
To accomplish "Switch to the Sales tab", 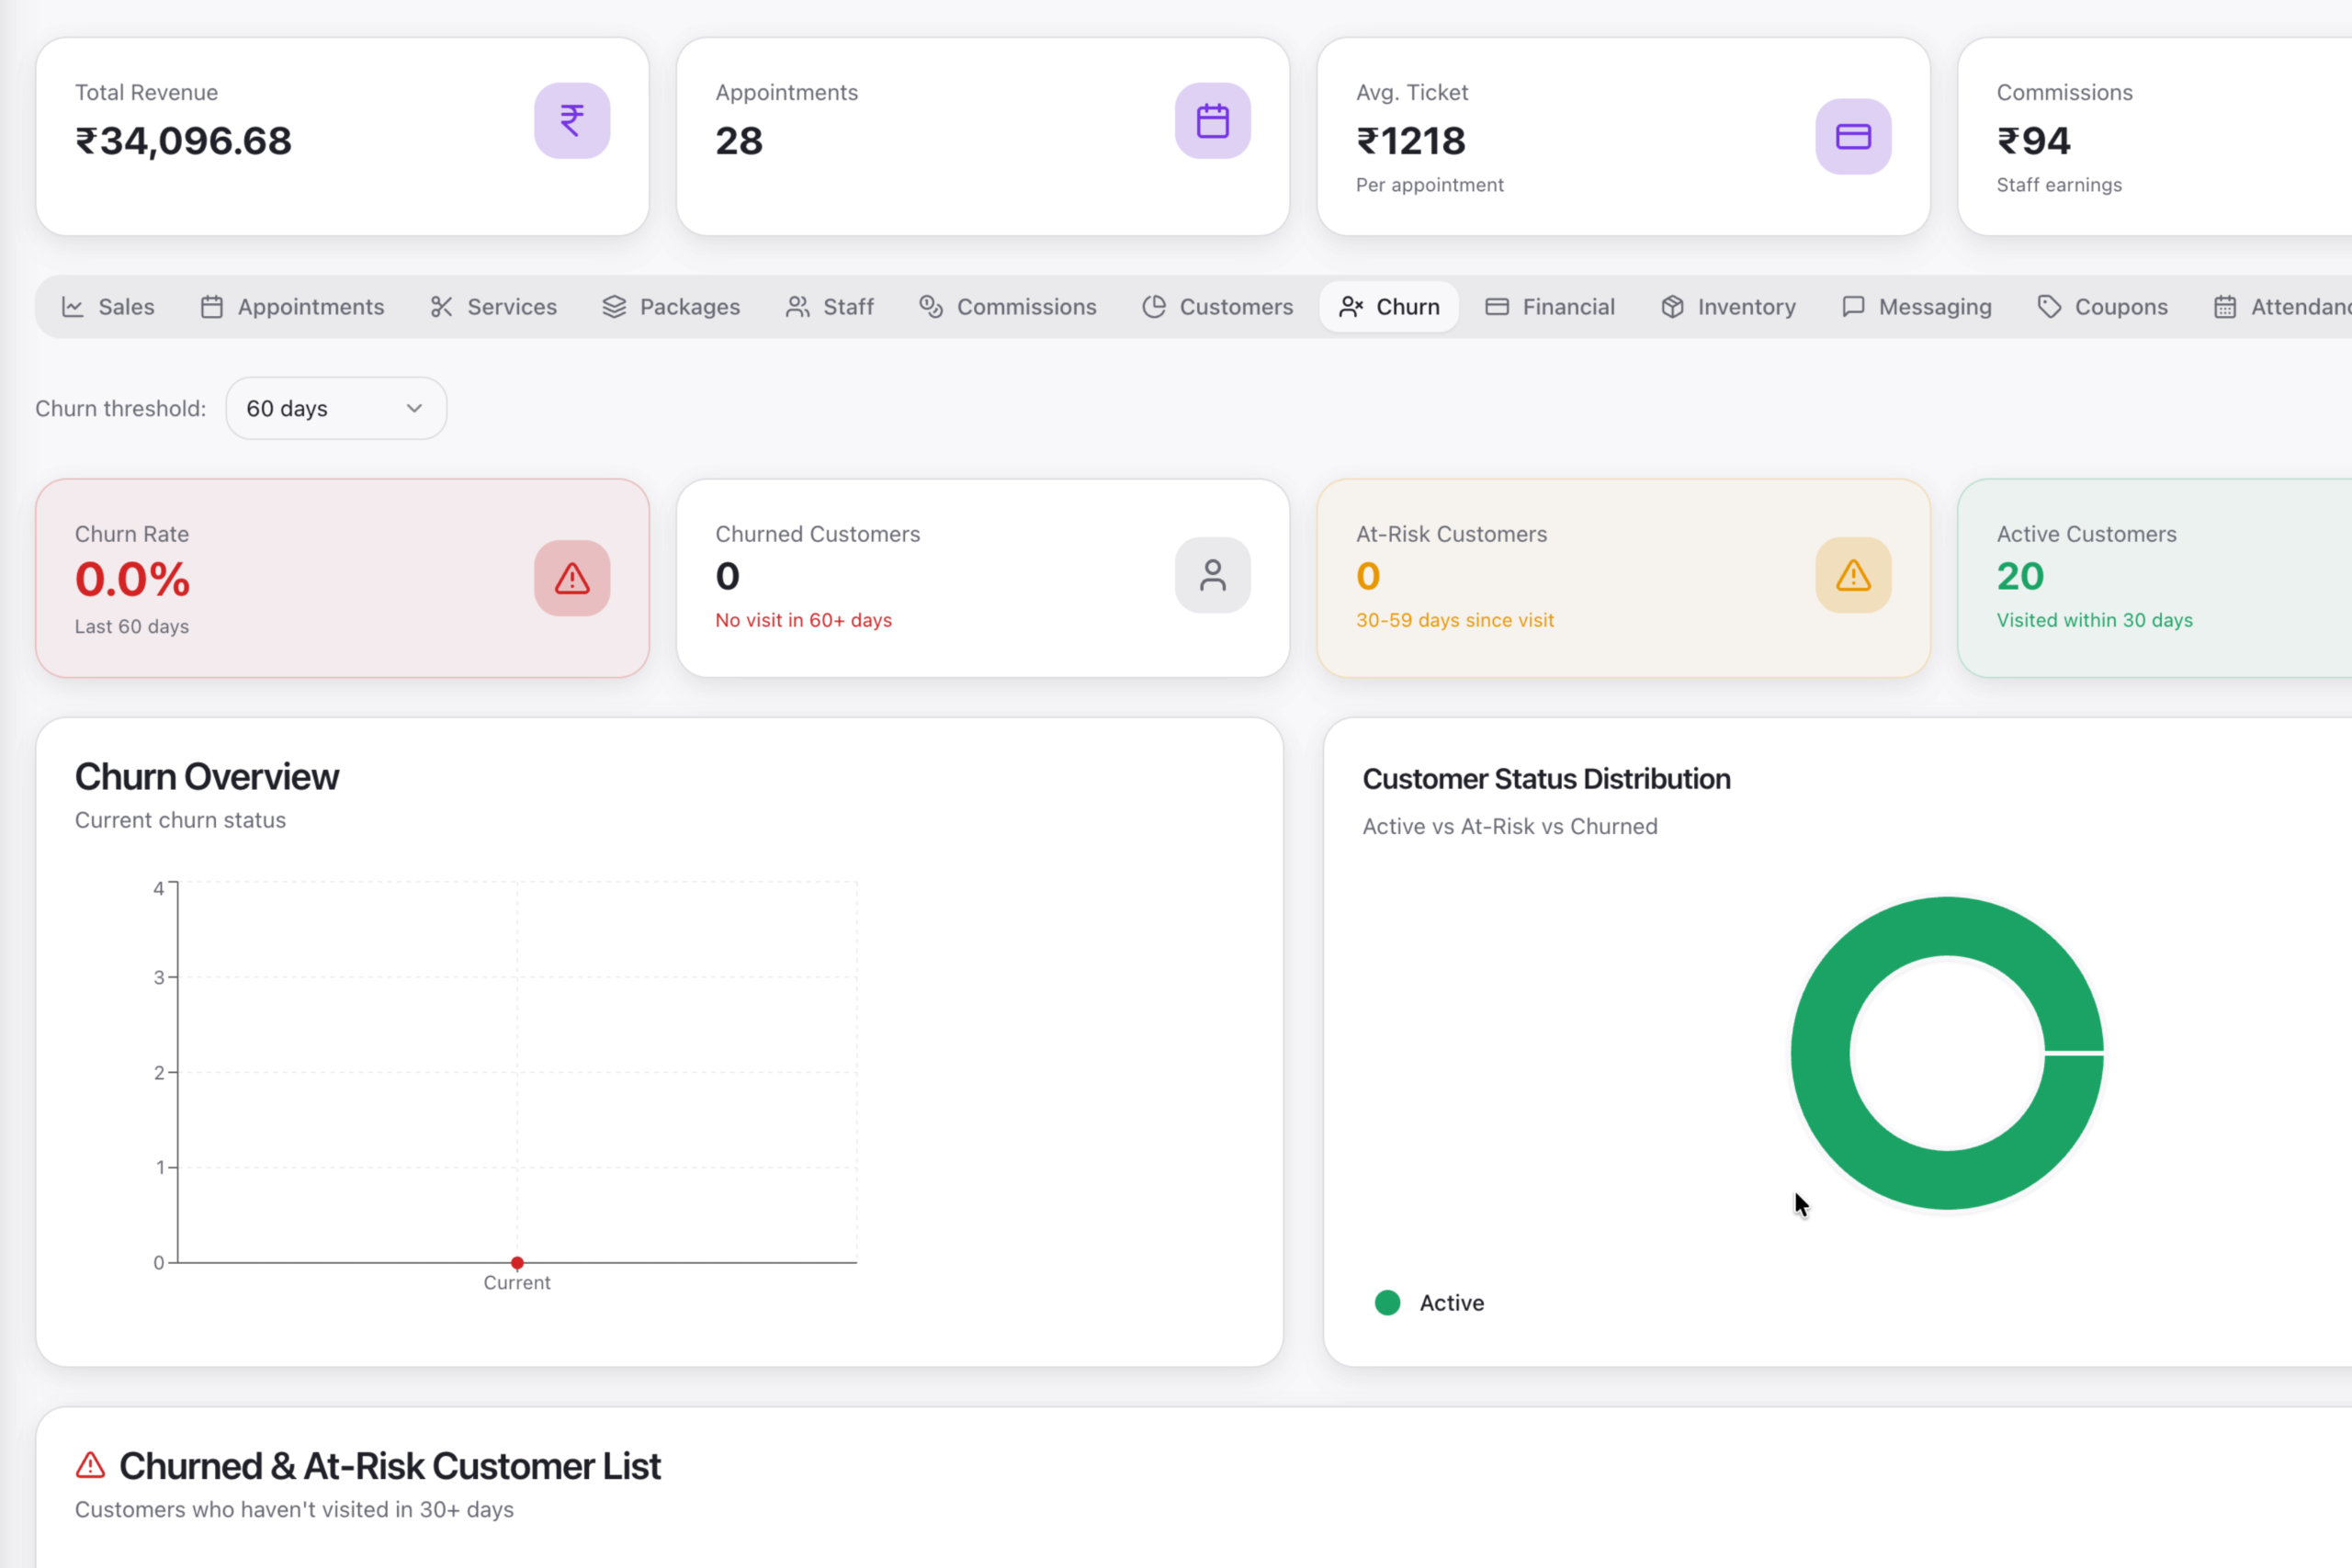I will click(x=108, y=307).
